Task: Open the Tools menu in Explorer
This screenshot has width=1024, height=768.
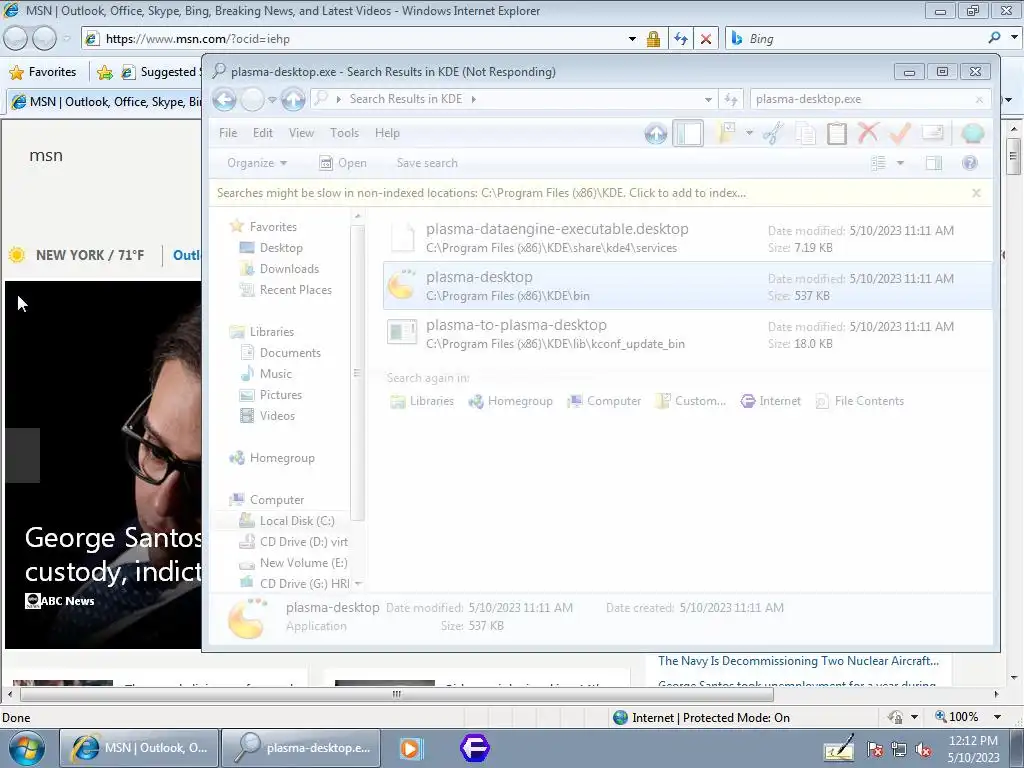Action: 344,133
